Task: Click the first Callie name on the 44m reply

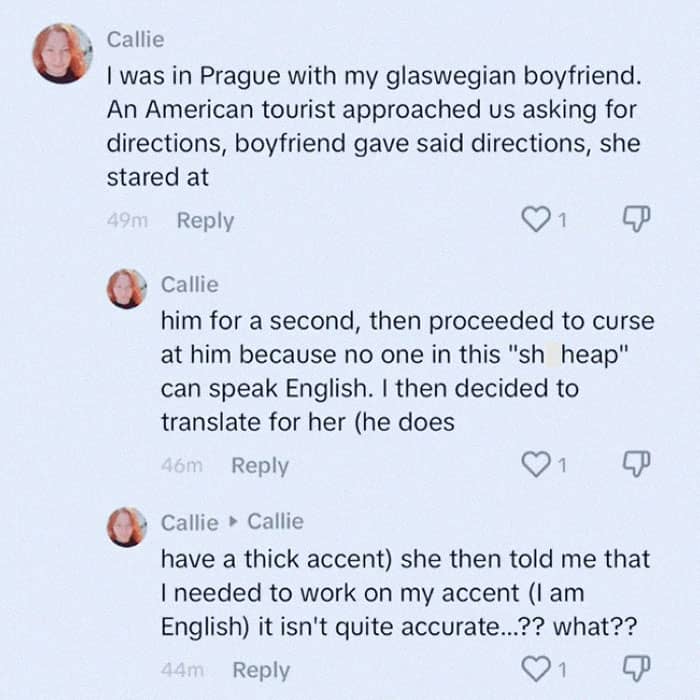Action: pyautogui.click(x=189, y=522)
